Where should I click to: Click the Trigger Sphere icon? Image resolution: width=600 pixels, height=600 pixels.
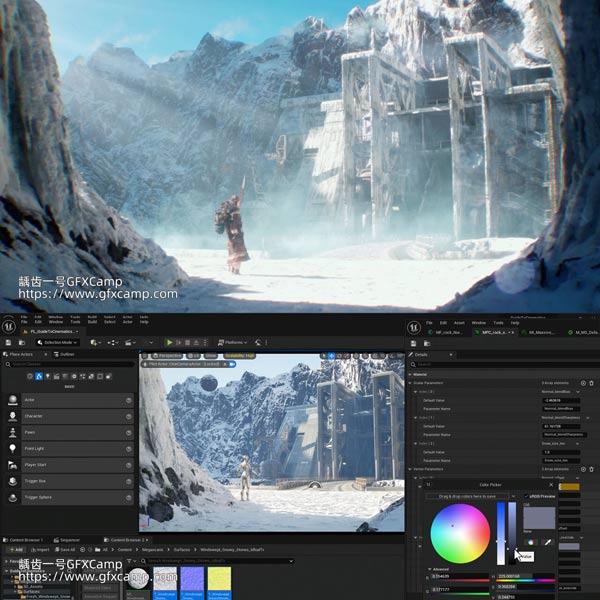point(13,497)
